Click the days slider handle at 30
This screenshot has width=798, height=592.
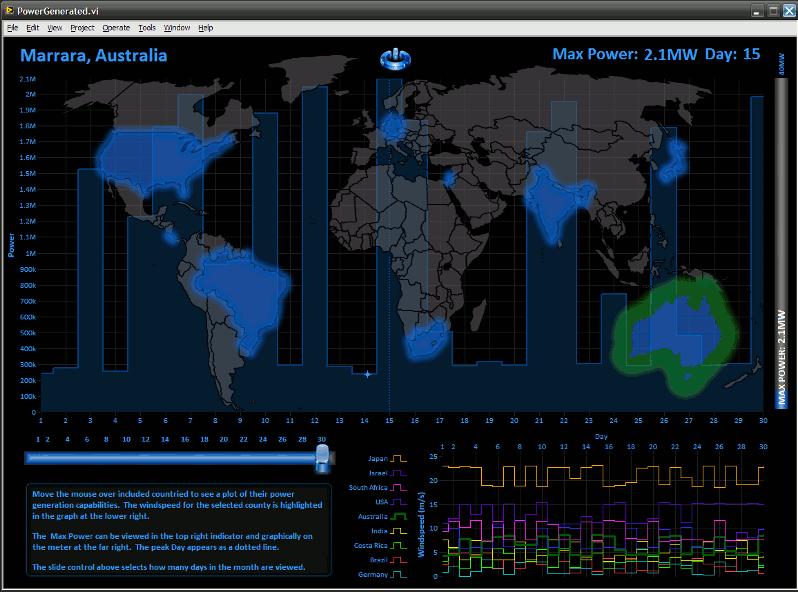322,458
